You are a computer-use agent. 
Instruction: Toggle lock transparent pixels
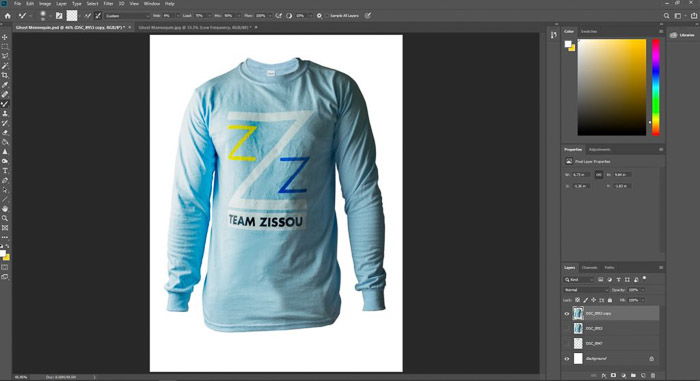point(577,300)
